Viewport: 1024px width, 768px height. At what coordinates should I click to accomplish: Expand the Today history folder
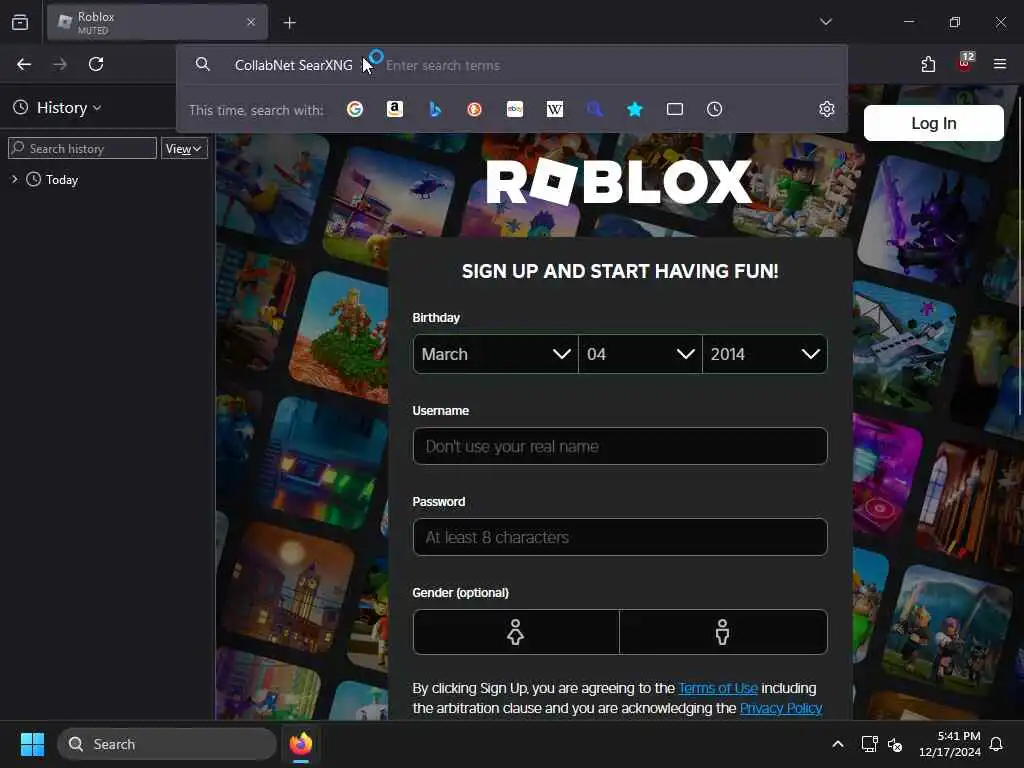(14, 179)
